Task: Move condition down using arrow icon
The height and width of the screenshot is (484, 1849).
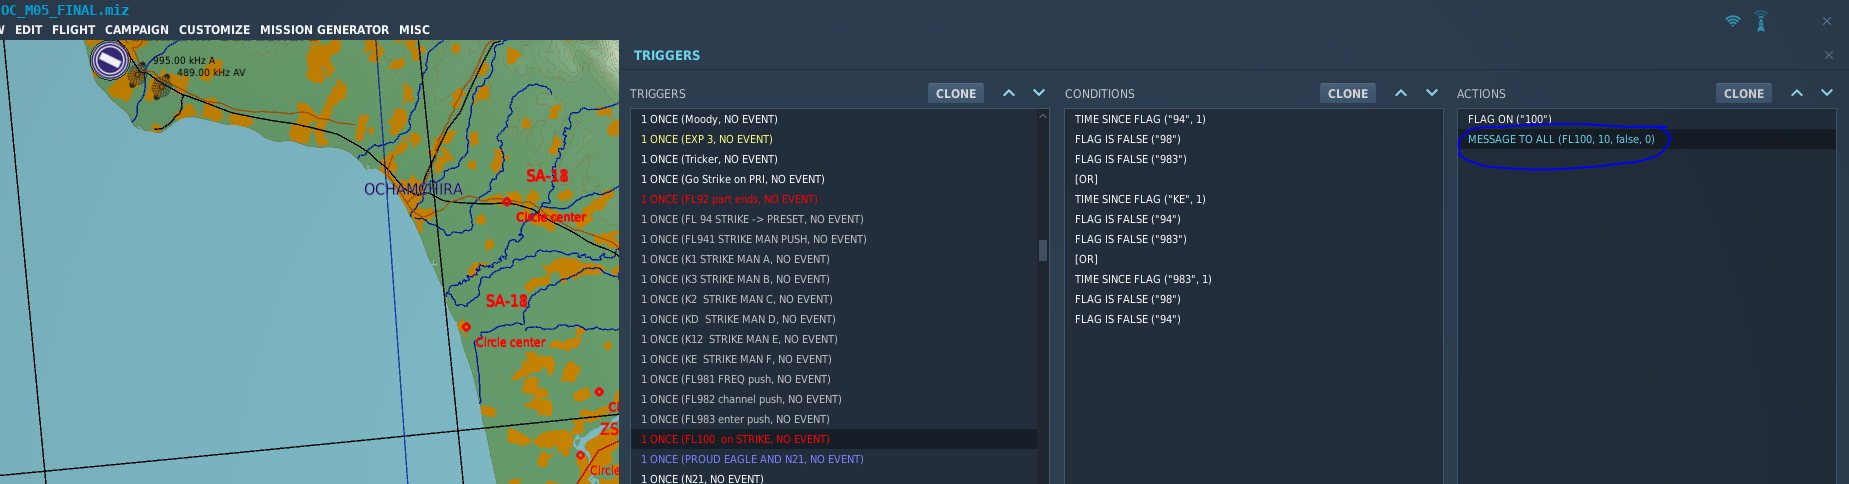Action: click(x=1432, y=93)
